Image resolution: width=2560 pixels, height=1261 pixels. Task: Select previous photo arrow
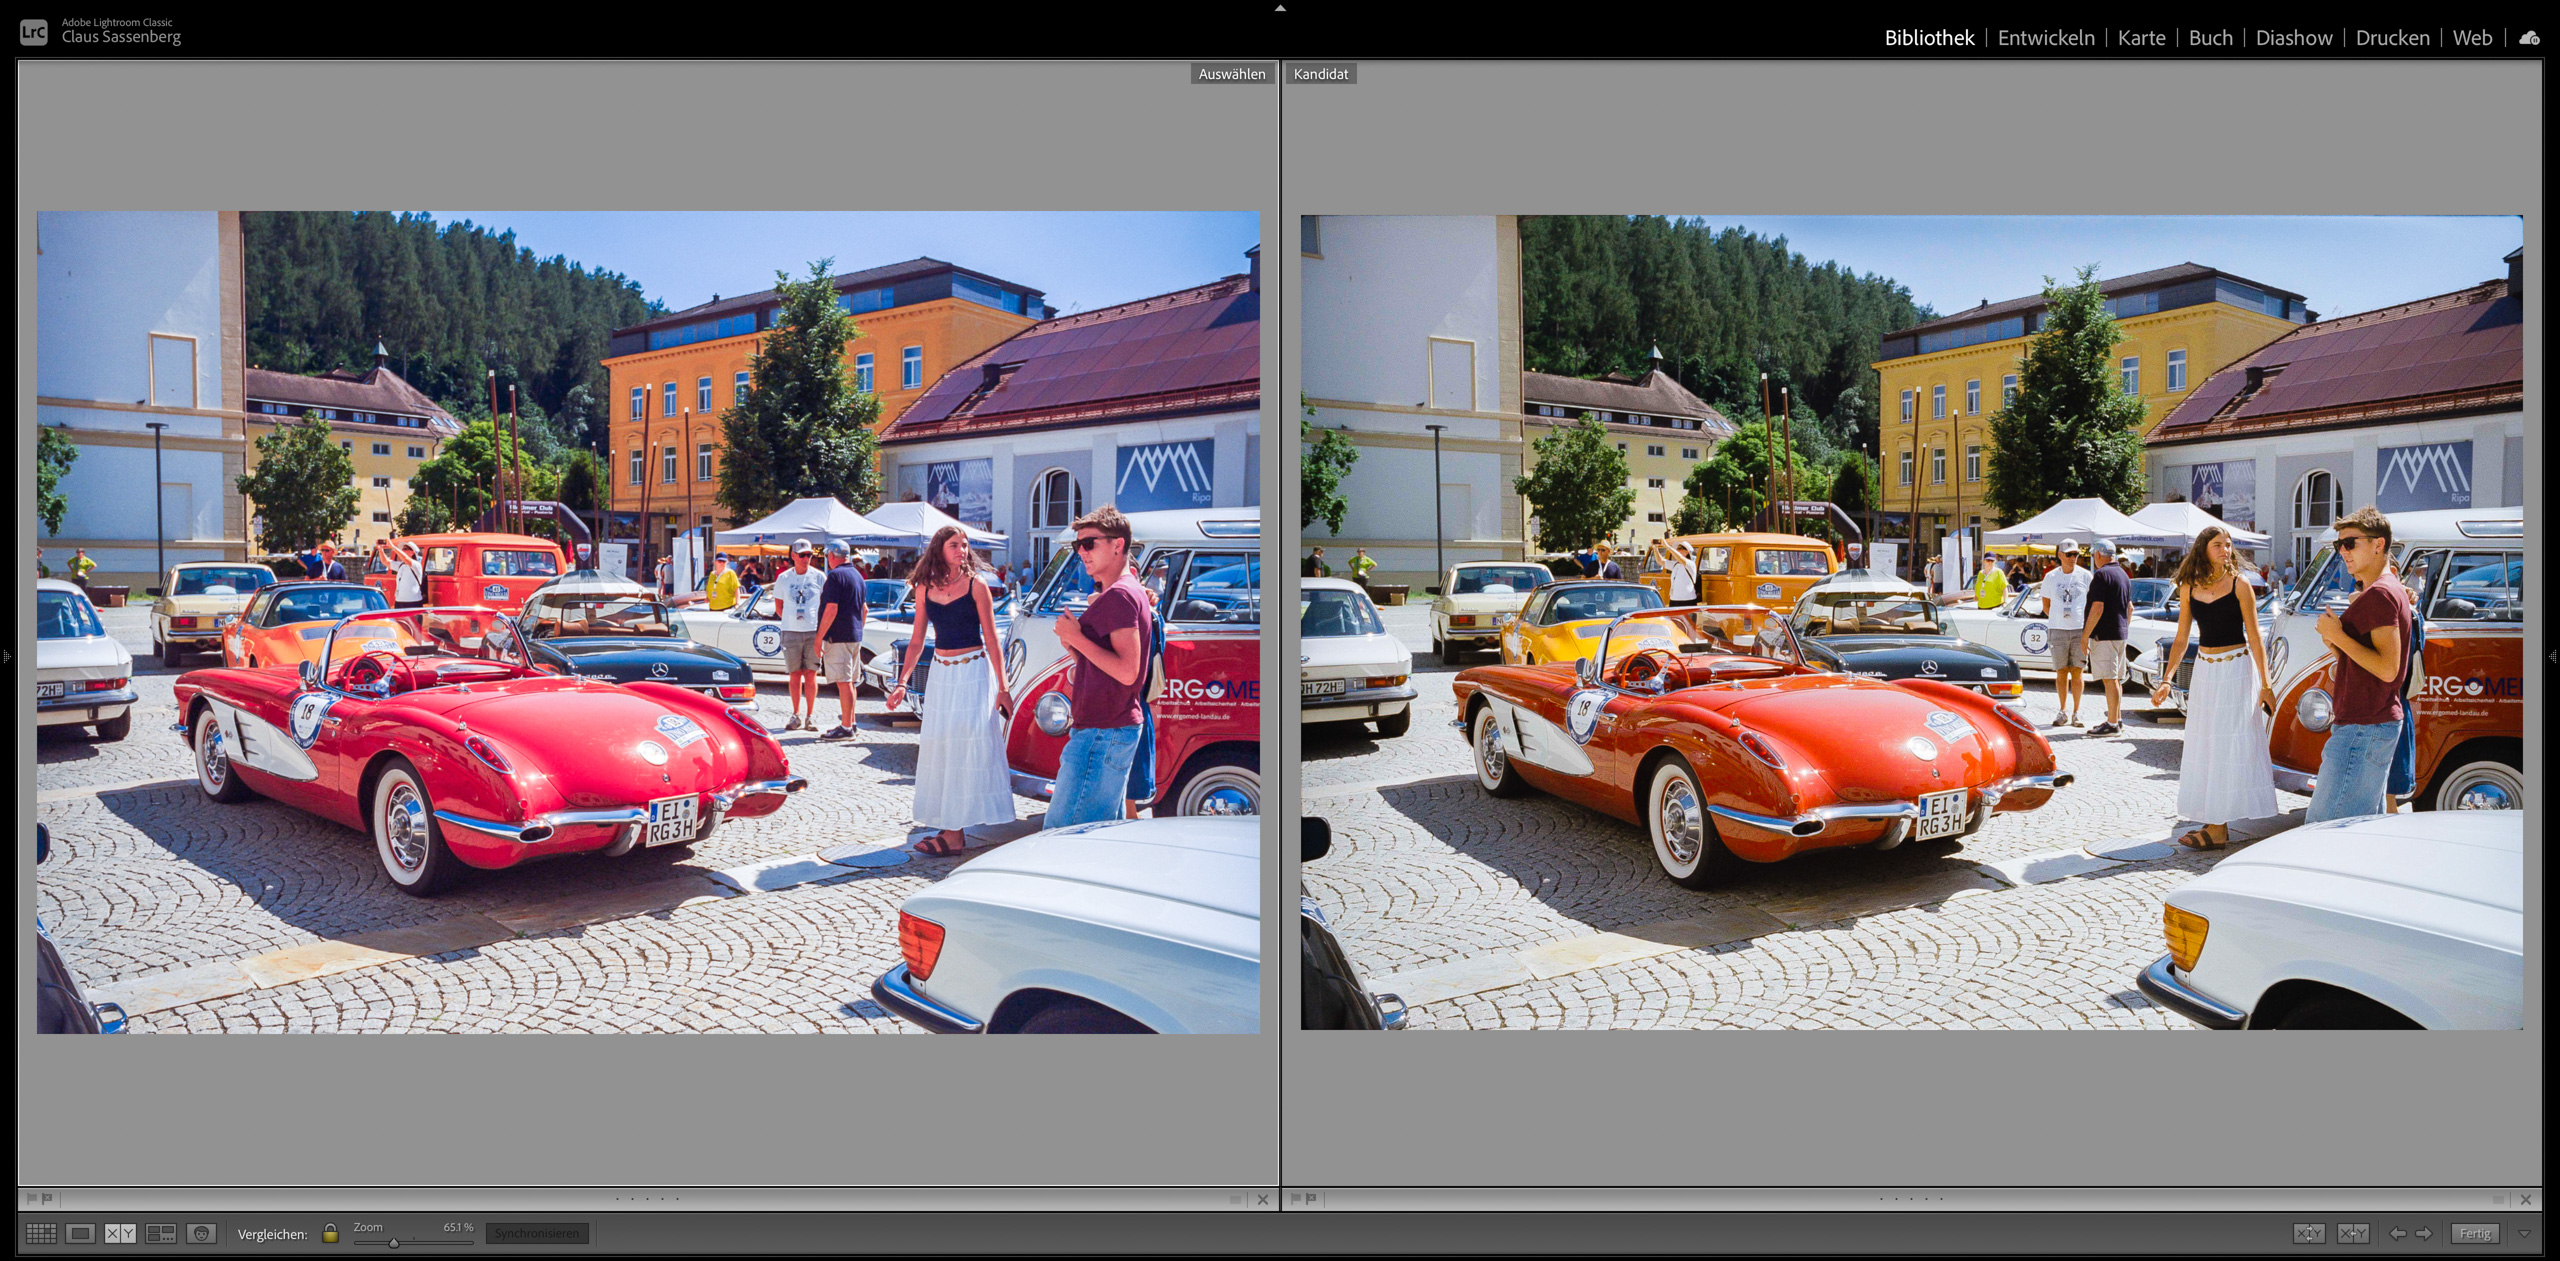2397,1233
